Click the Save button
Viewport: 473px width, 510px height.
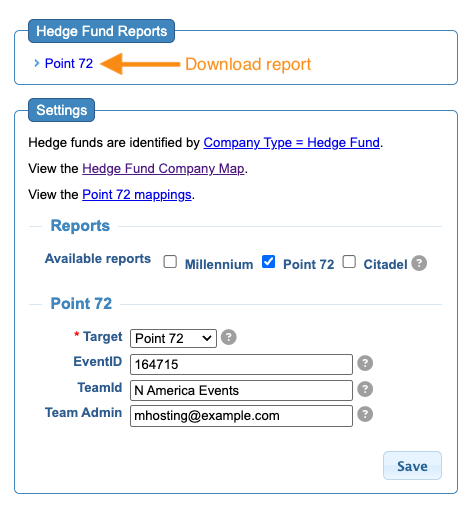tap(412, 466)
